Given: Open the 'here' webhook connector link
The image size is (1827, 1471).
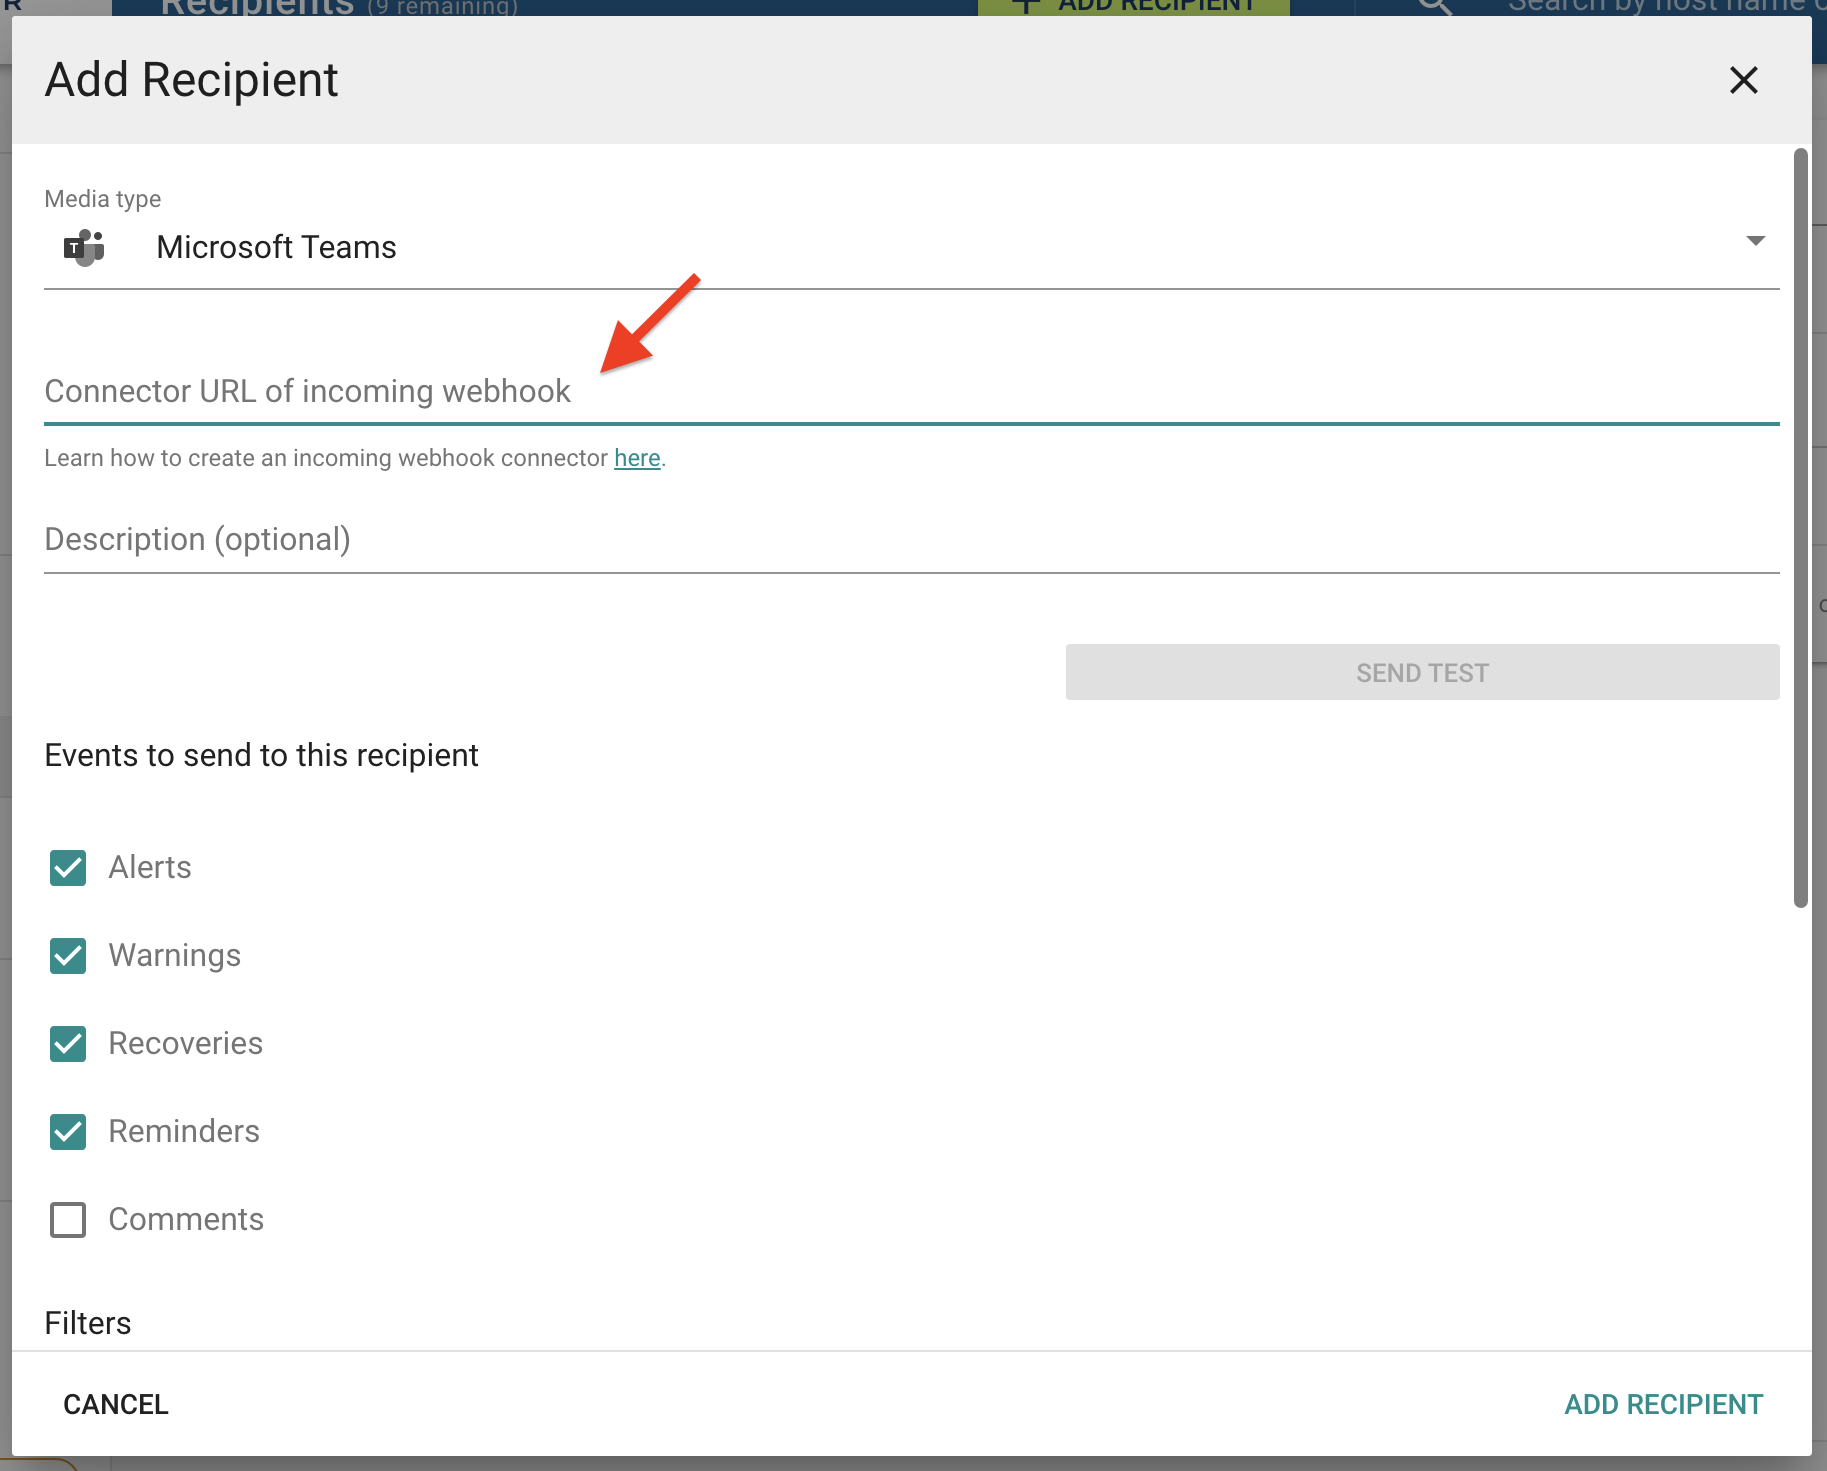Looking at the screenshot, I should click(637, 458).
